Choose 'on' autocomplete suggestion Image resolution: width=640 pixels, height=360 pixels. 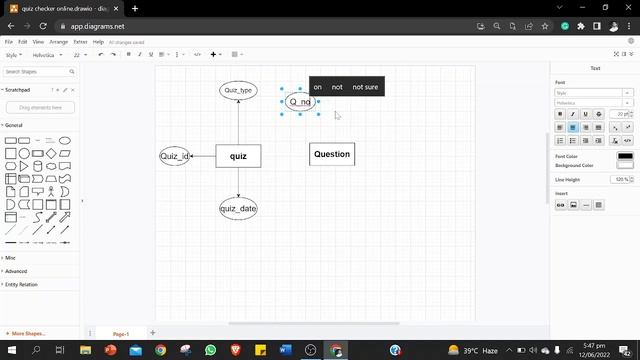click(x=318, y=87)
